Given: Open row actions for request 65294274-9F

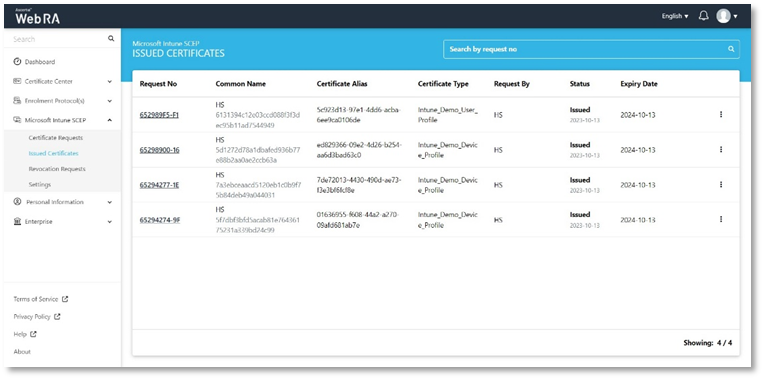Looking at the screenshot, I should [x=721, y=219].
